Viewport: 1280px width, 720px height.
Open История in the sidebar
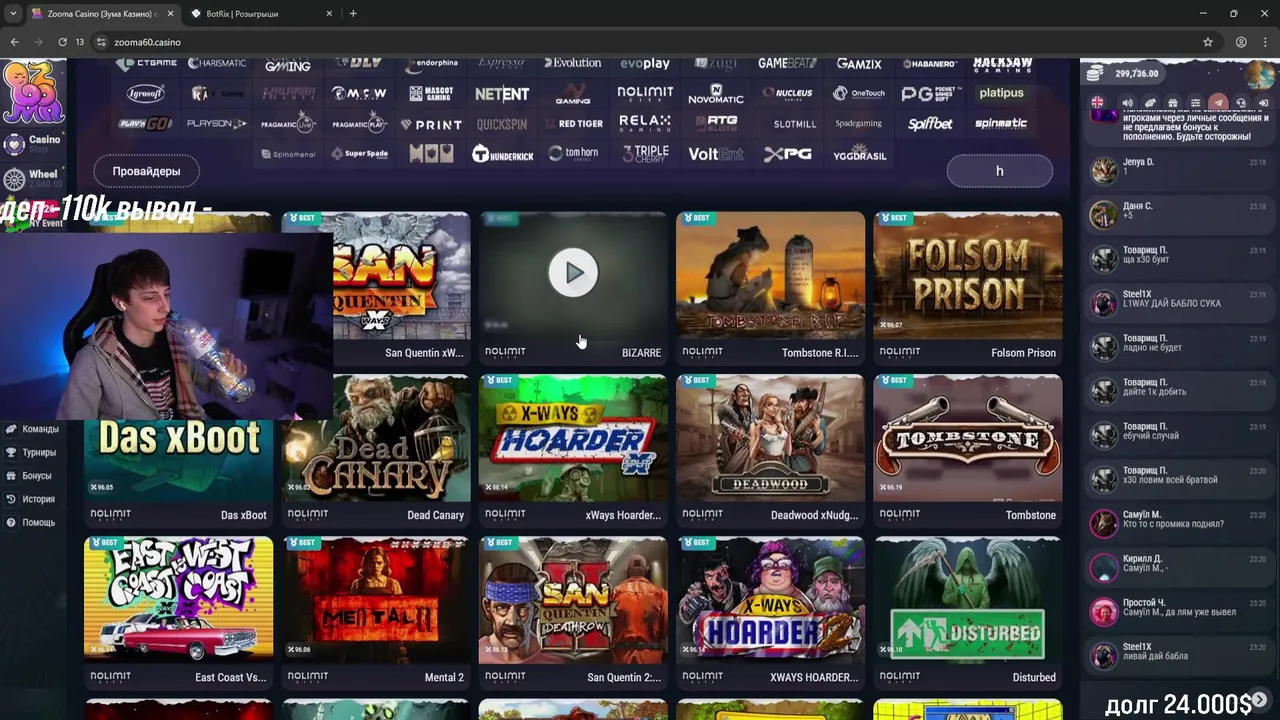[31, 499]
